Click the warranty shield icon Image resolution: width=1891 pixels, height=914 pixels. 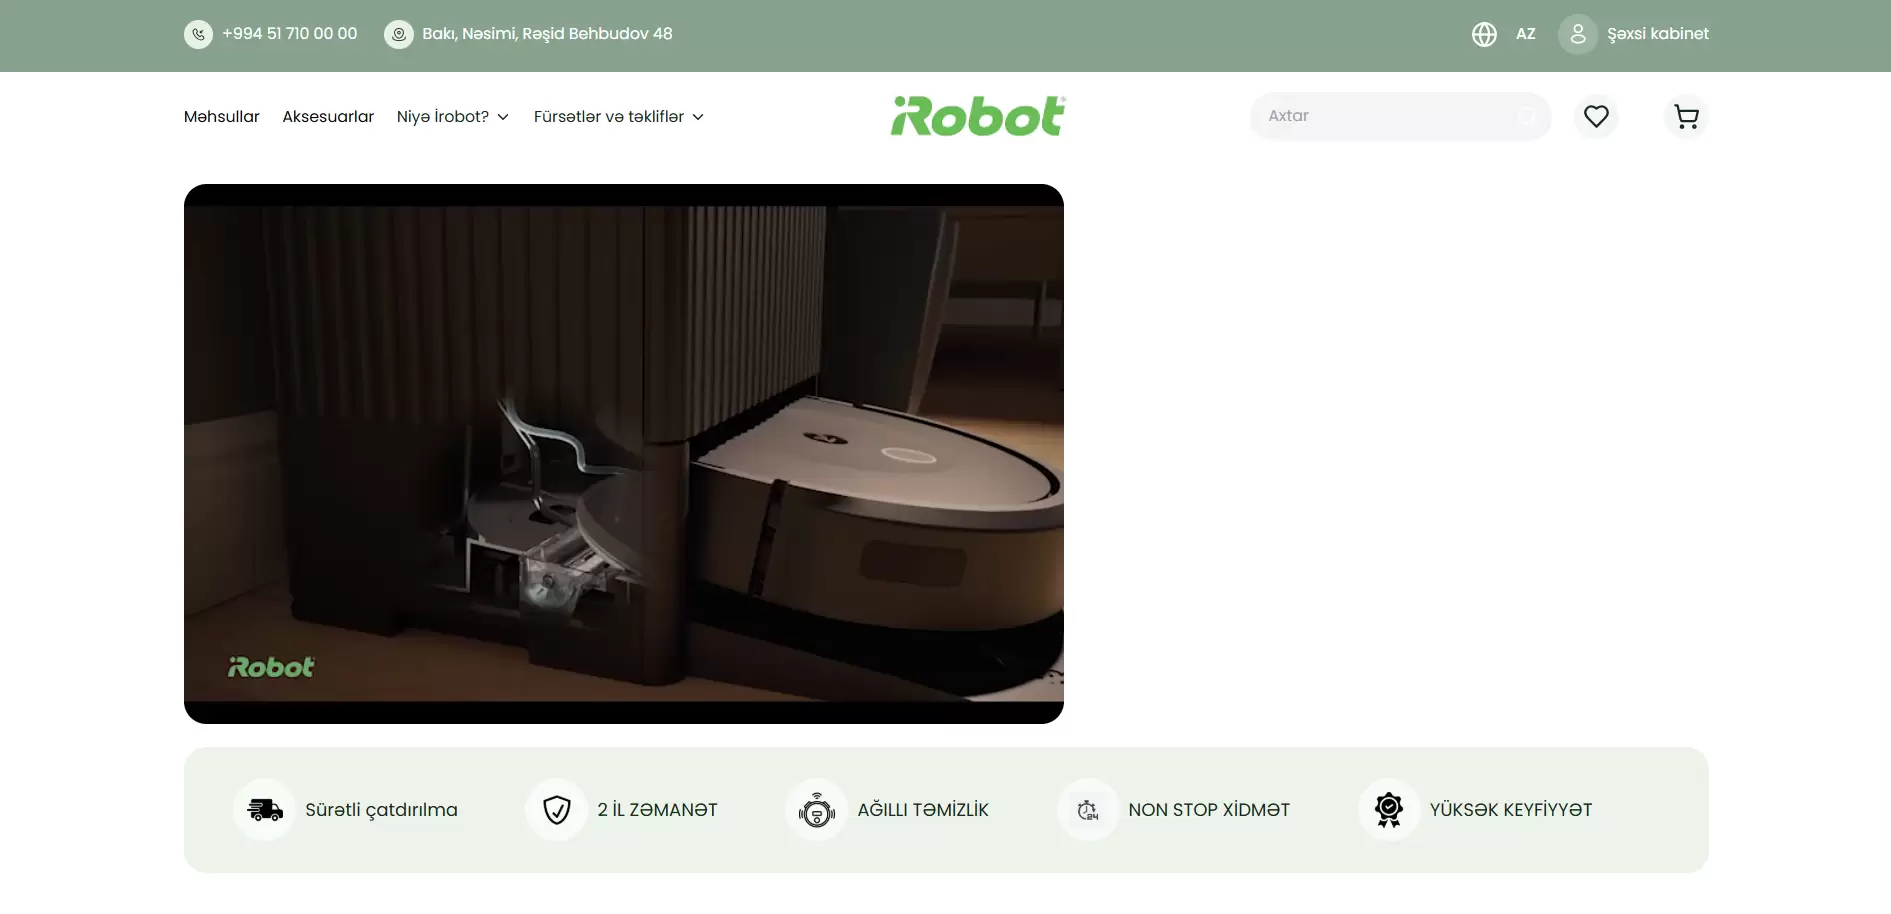pos(557,810)
